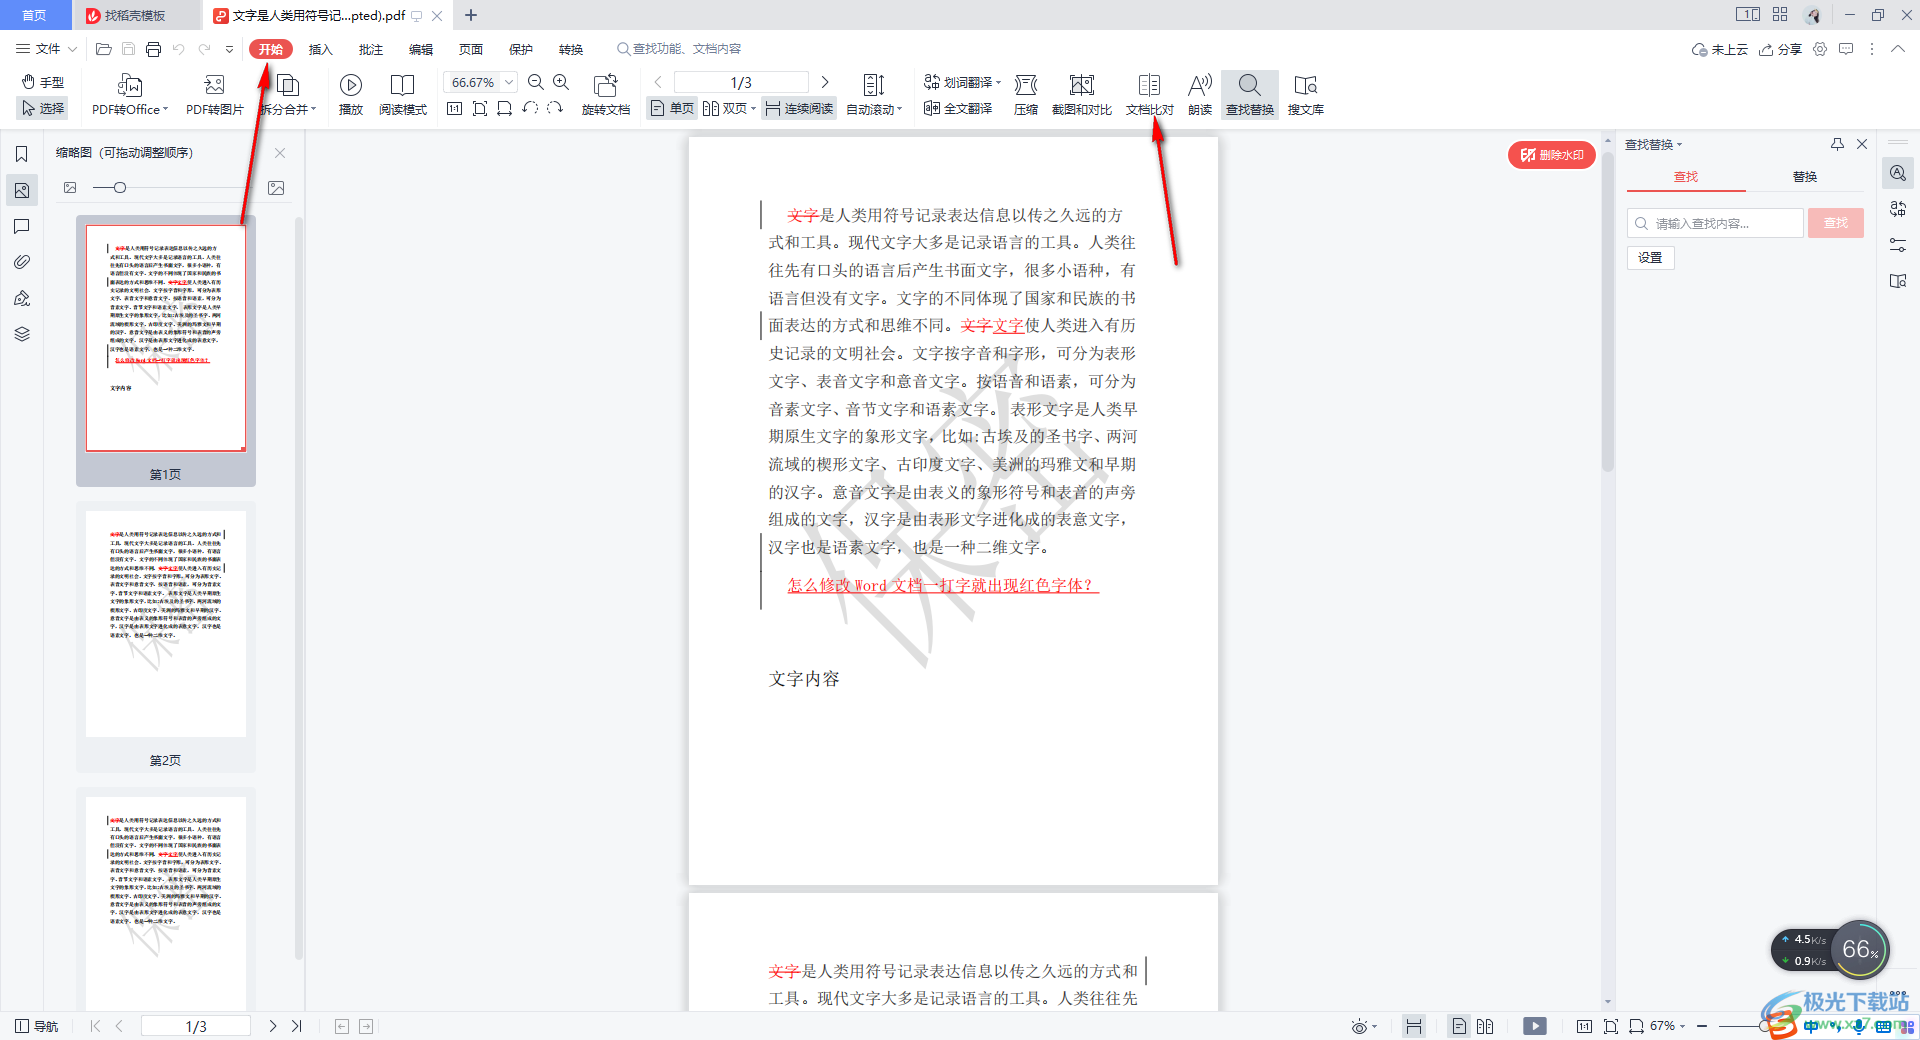Switch to 转换 convert tab
1920x1040 pixels.
571,49
